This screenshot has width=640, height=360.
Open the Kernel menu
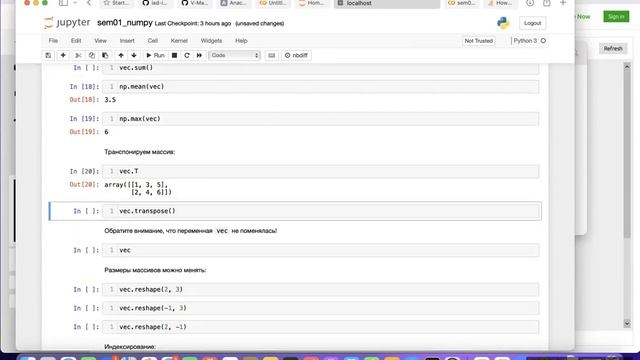pos(179,41)
